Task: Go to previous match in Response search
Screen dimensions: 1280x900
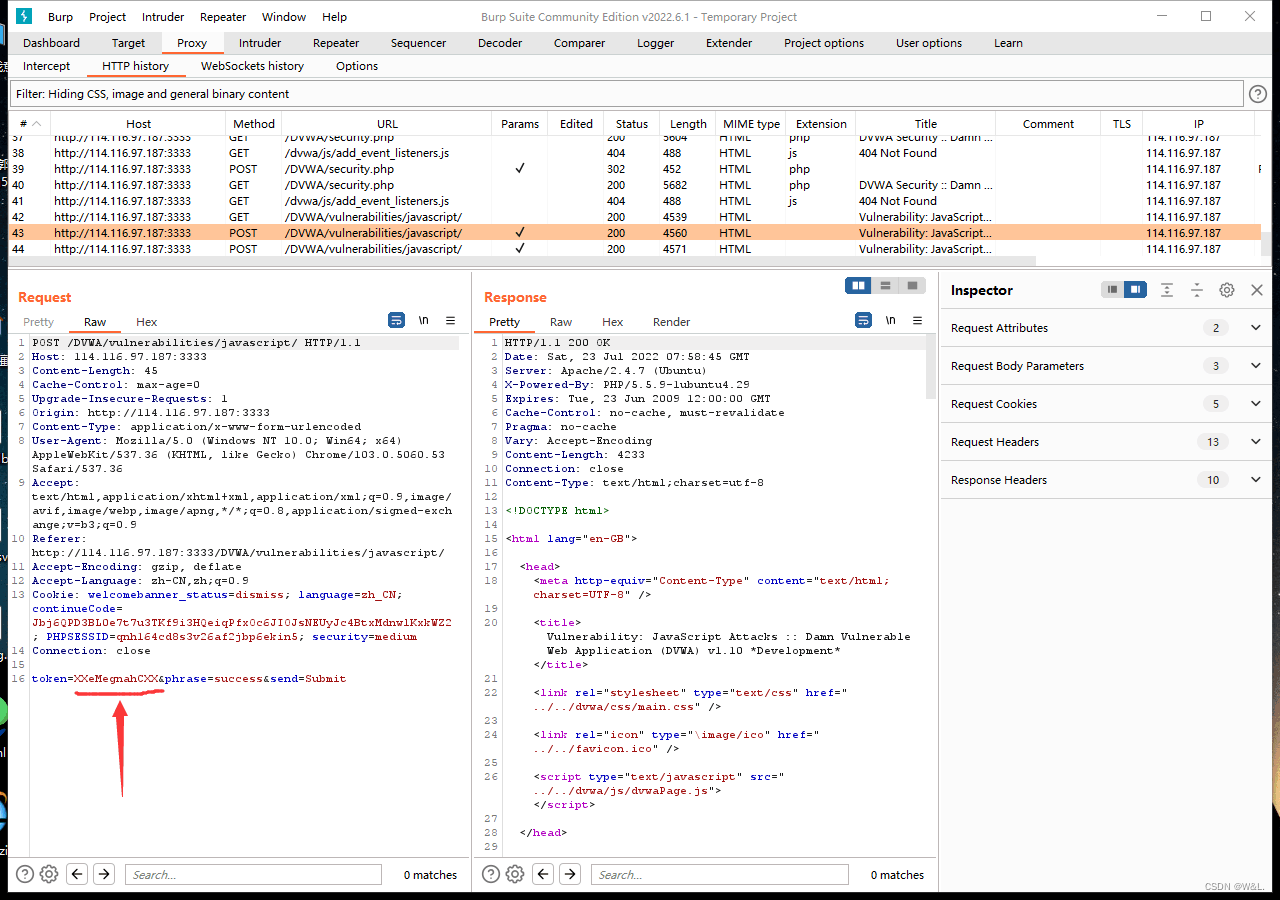Action: tap(543, 874)
